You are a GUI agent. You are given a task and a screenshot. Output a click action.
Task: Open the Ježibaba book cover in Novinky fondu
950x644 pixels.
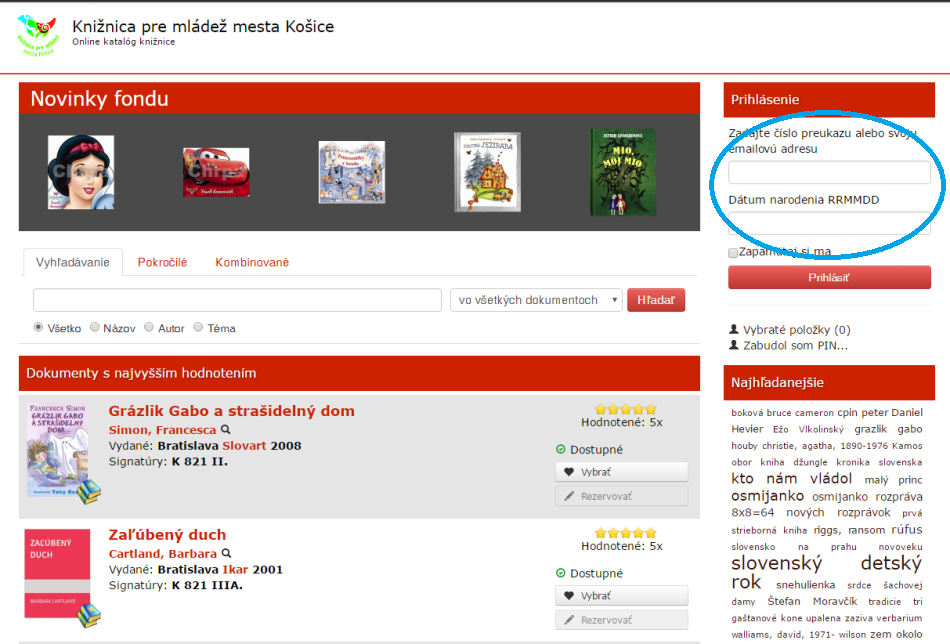click(x=487, y=172)
